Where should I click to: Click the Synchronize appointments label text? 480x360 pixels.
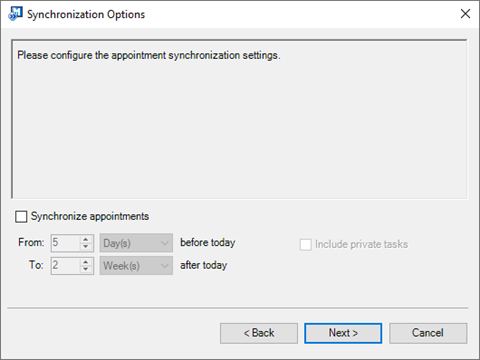(x=90, y=216)
